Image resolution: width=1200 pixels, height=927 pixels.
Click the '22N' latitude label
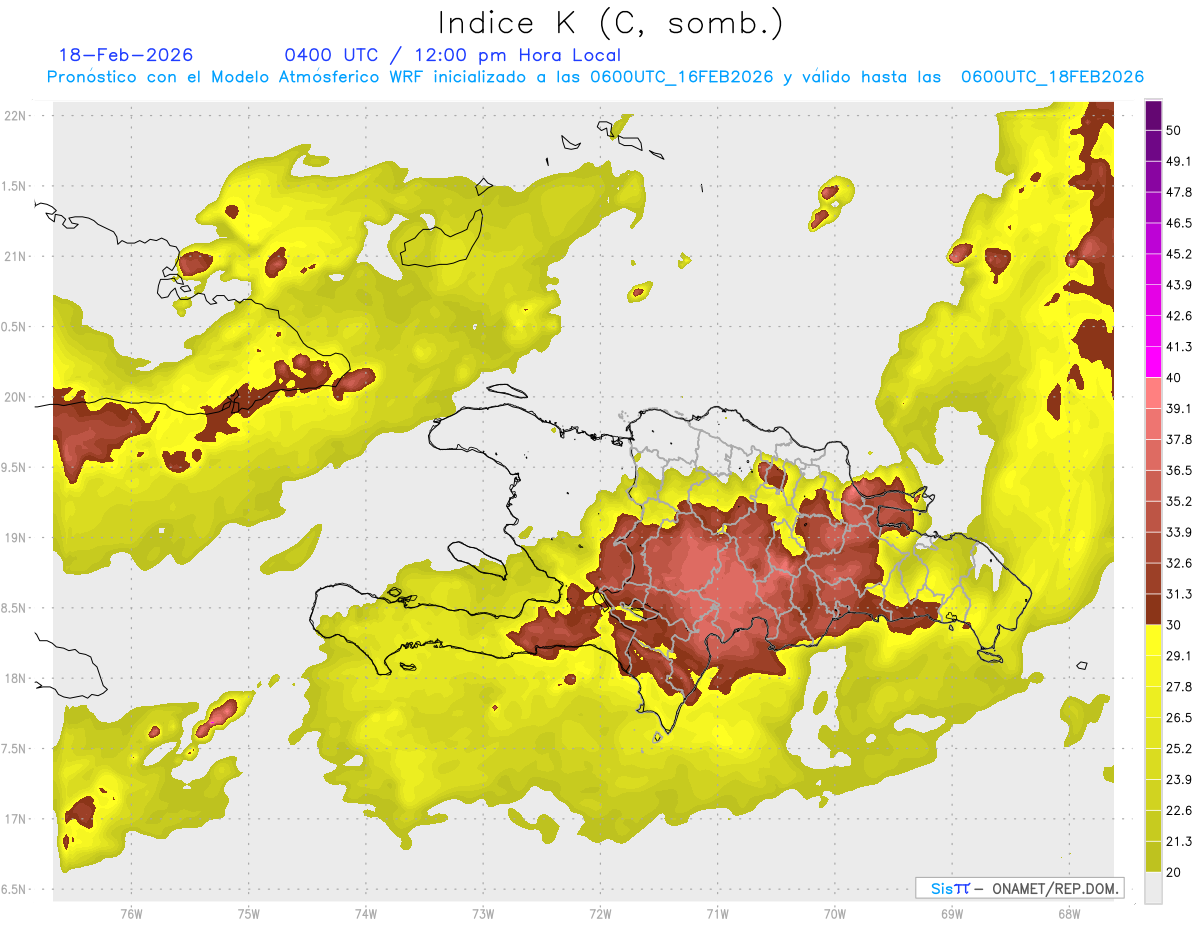tap(17, 115)
